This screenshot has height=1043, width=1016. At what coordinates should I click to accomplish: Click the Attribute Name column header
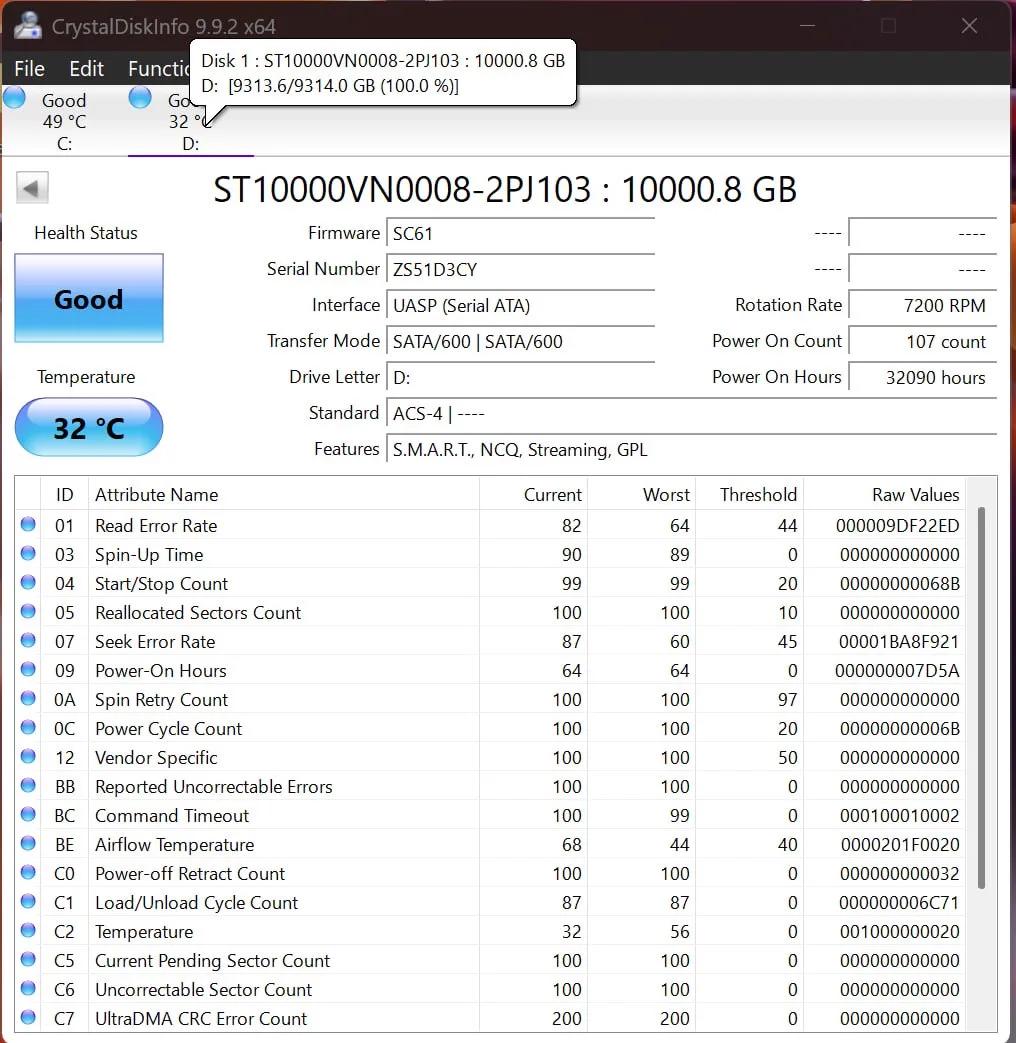(283, 494)
